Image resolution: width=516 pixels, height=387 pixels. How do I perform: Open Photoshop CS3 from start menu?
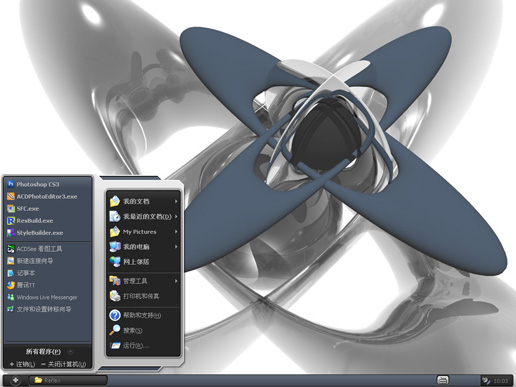tap(38, 184)
